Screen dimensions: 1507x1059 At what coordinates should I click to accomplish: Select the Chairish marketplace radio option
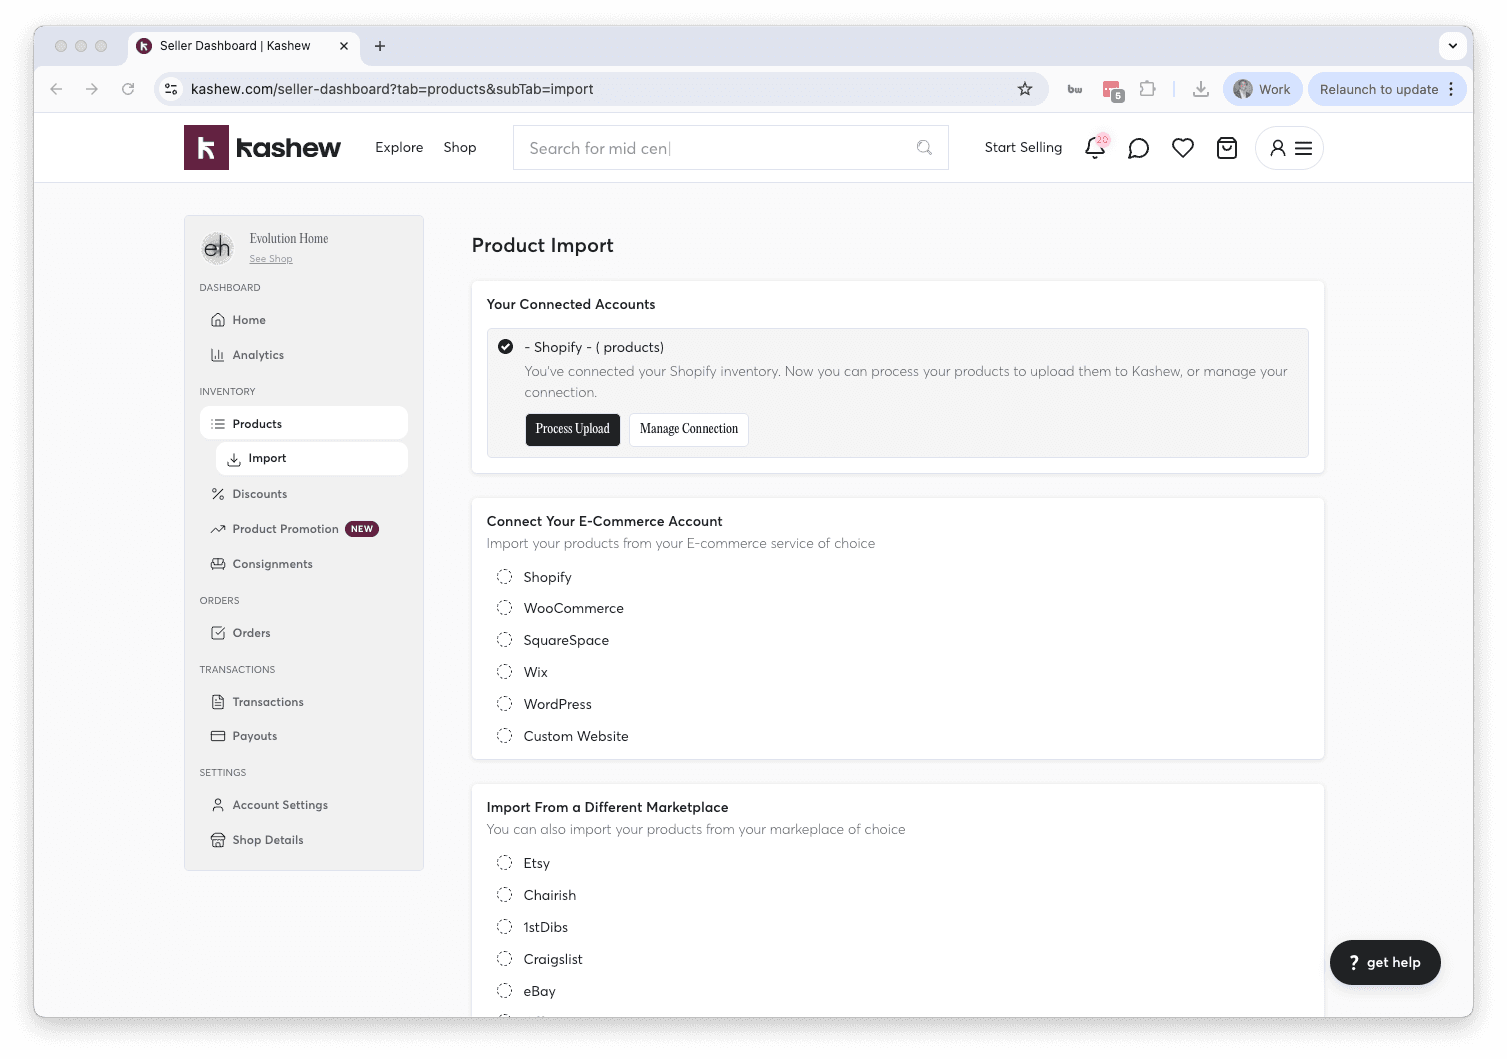(505, 895)
